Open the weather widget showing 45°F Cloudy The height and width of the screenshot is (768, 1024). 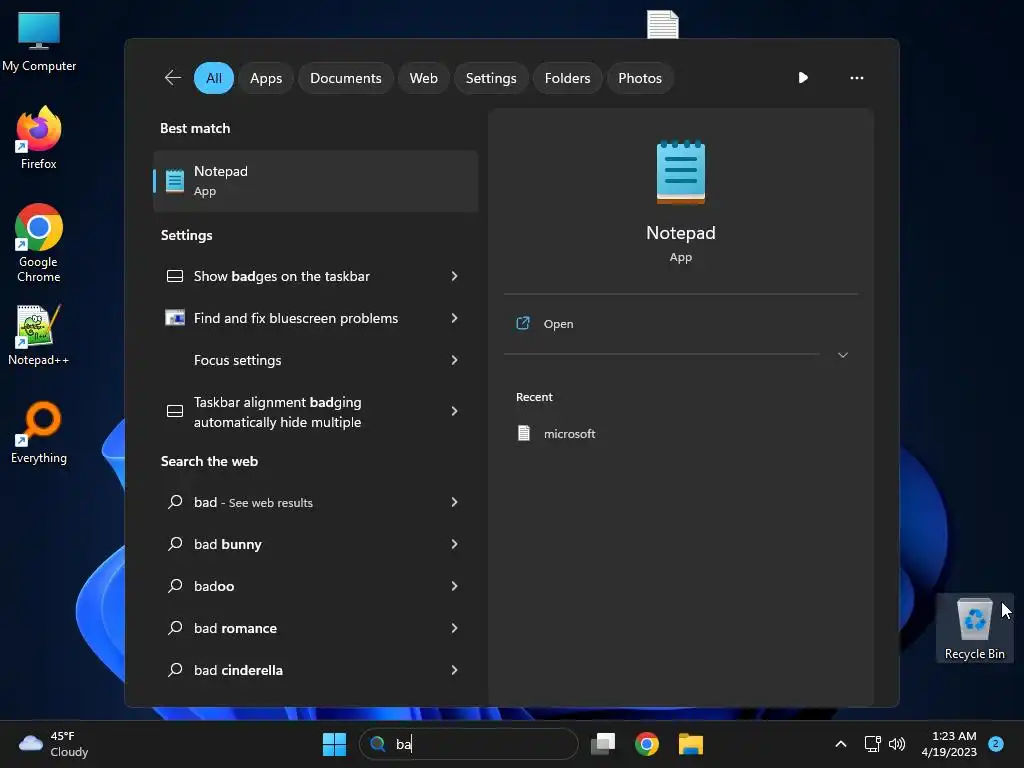click(x=54, y=744)
